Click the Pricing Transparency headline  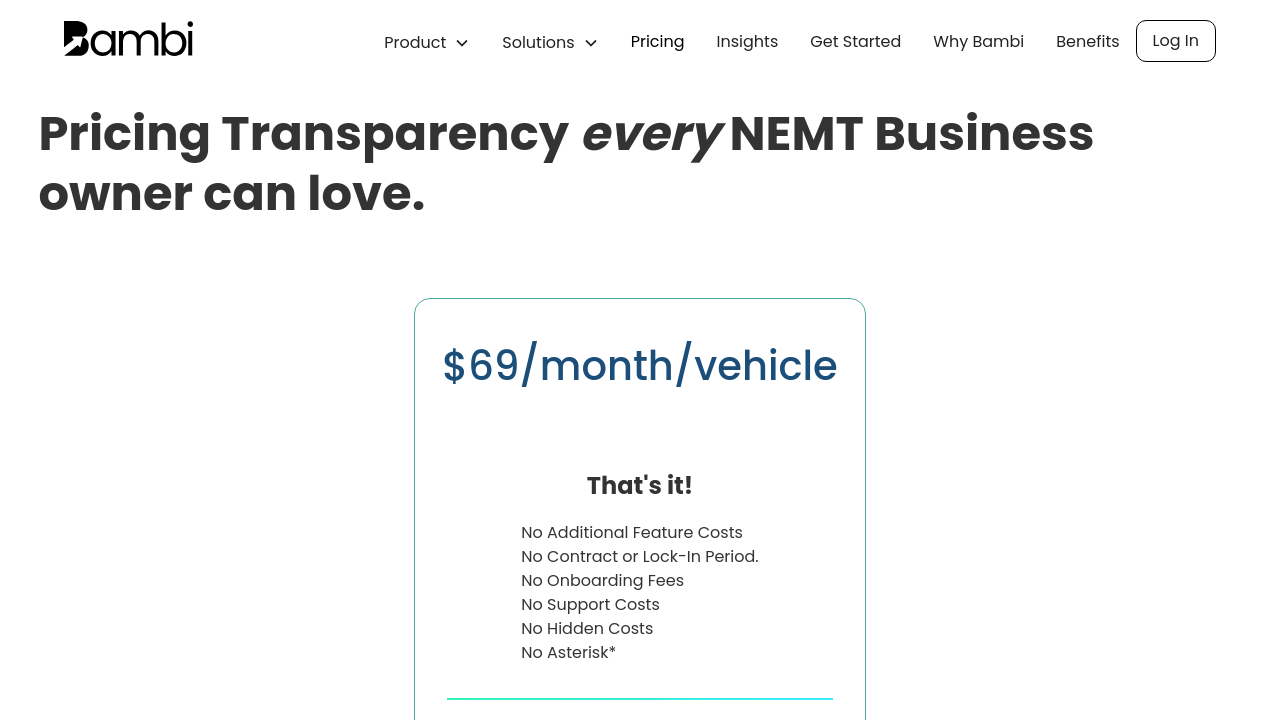click(x=566, y=163)
